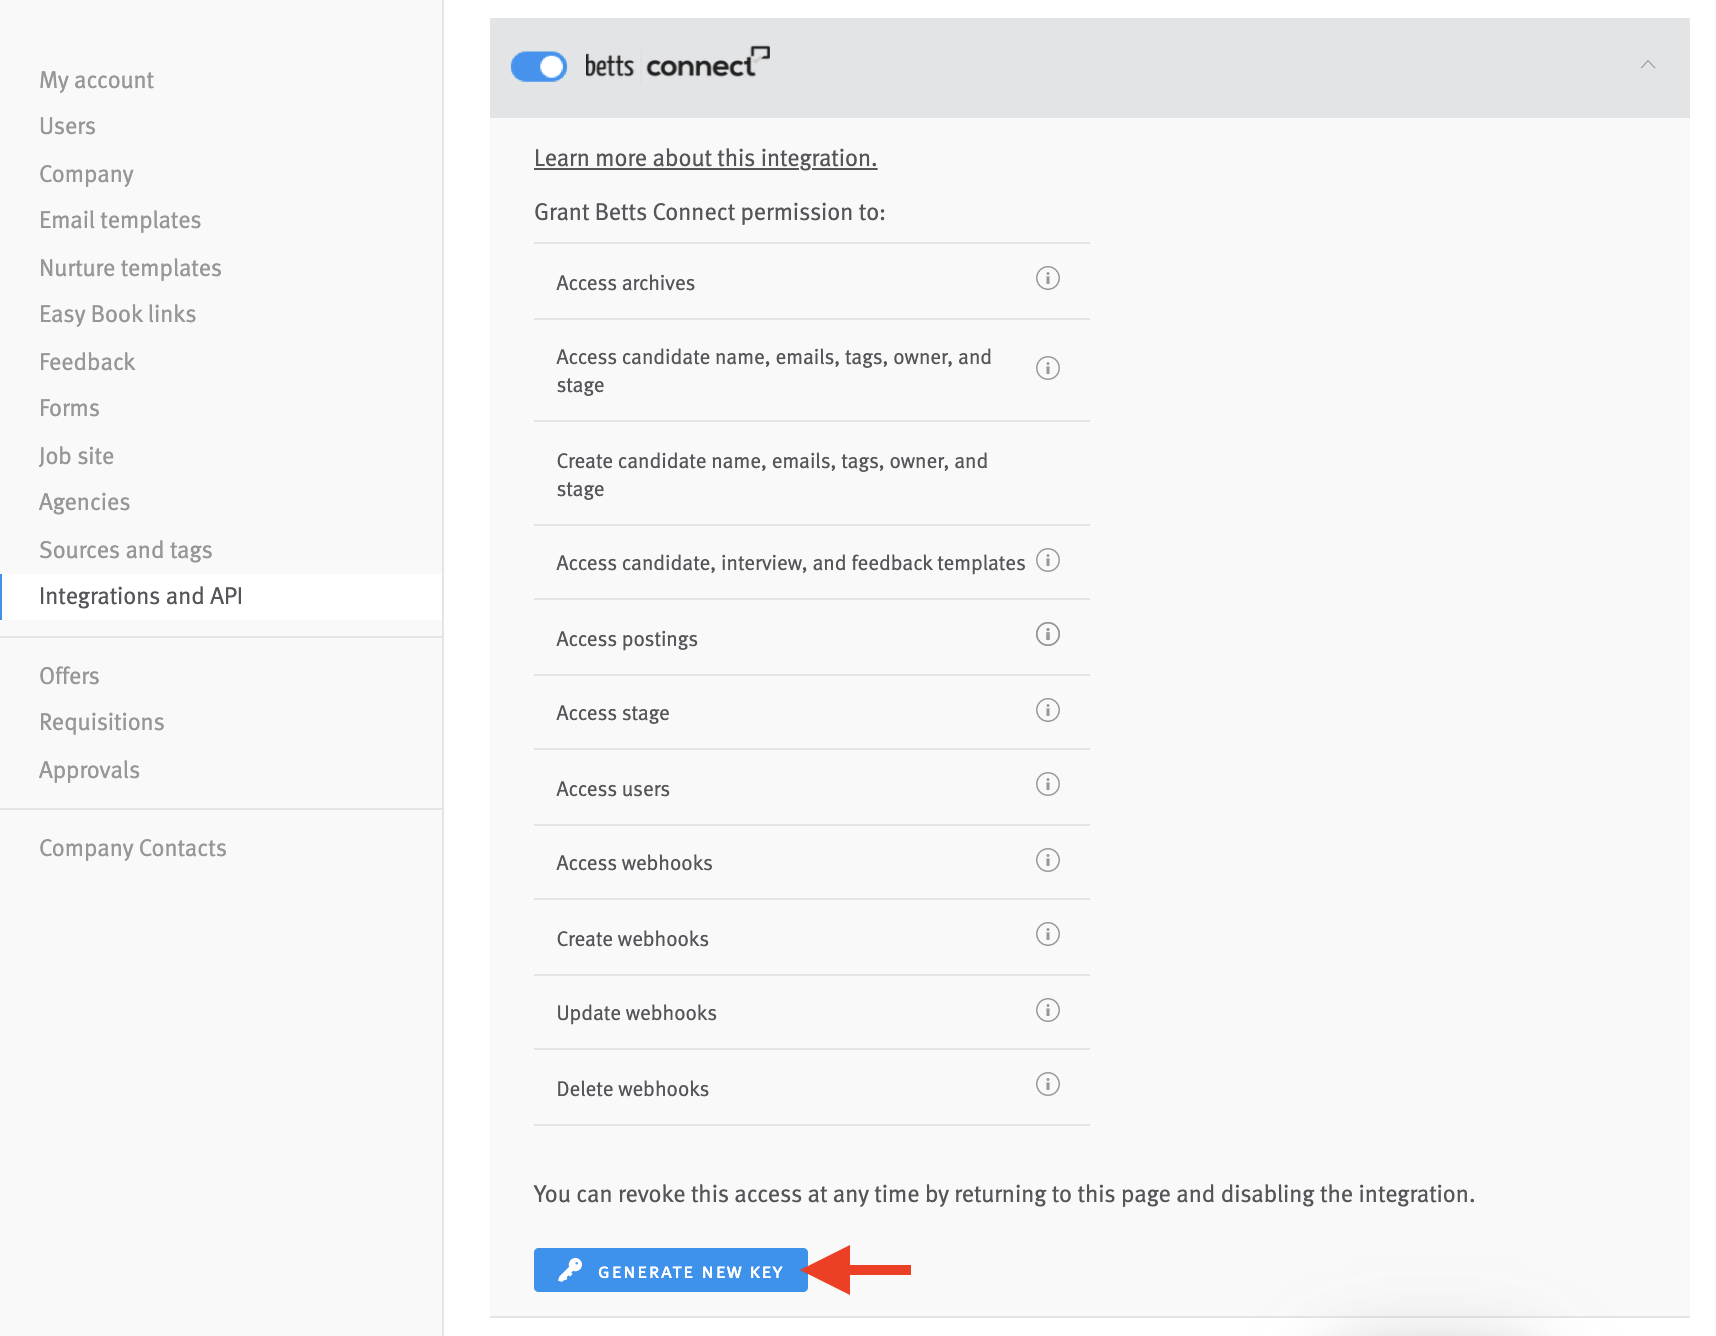
Task: Open info tooltip for Access archives permission
Action: (x=1047, y=278)
